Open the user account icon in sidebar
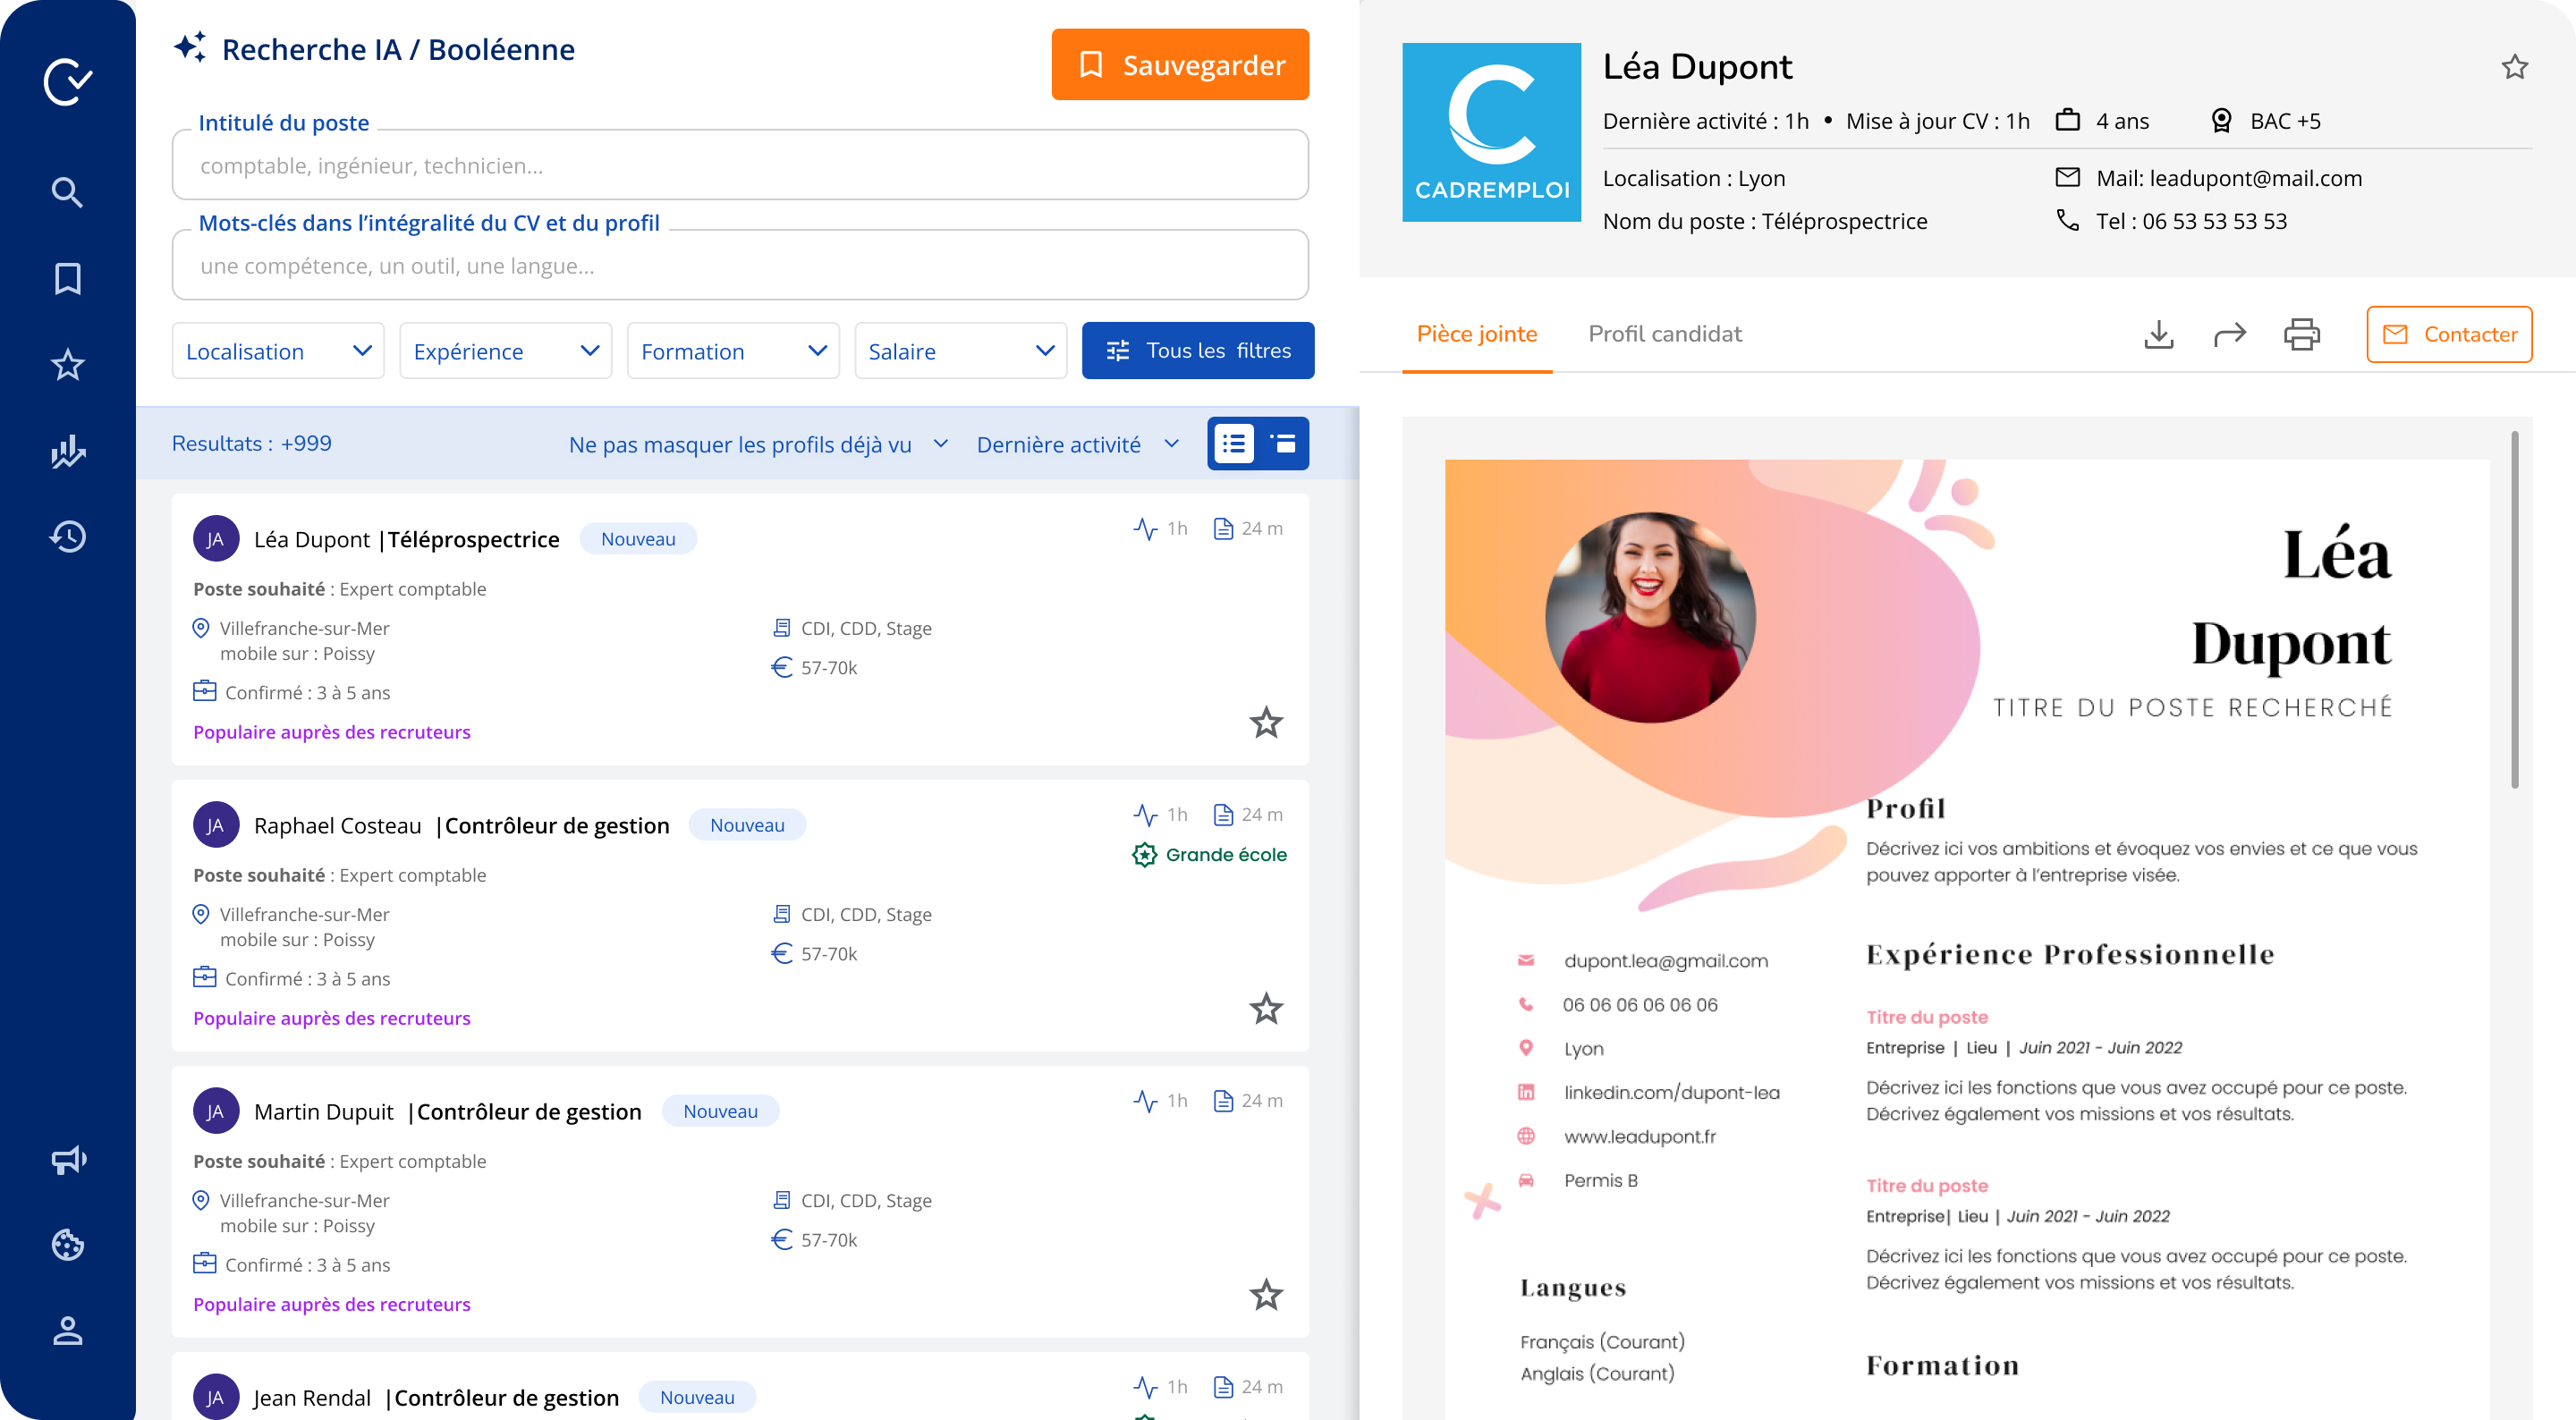 pos(67,1331)
